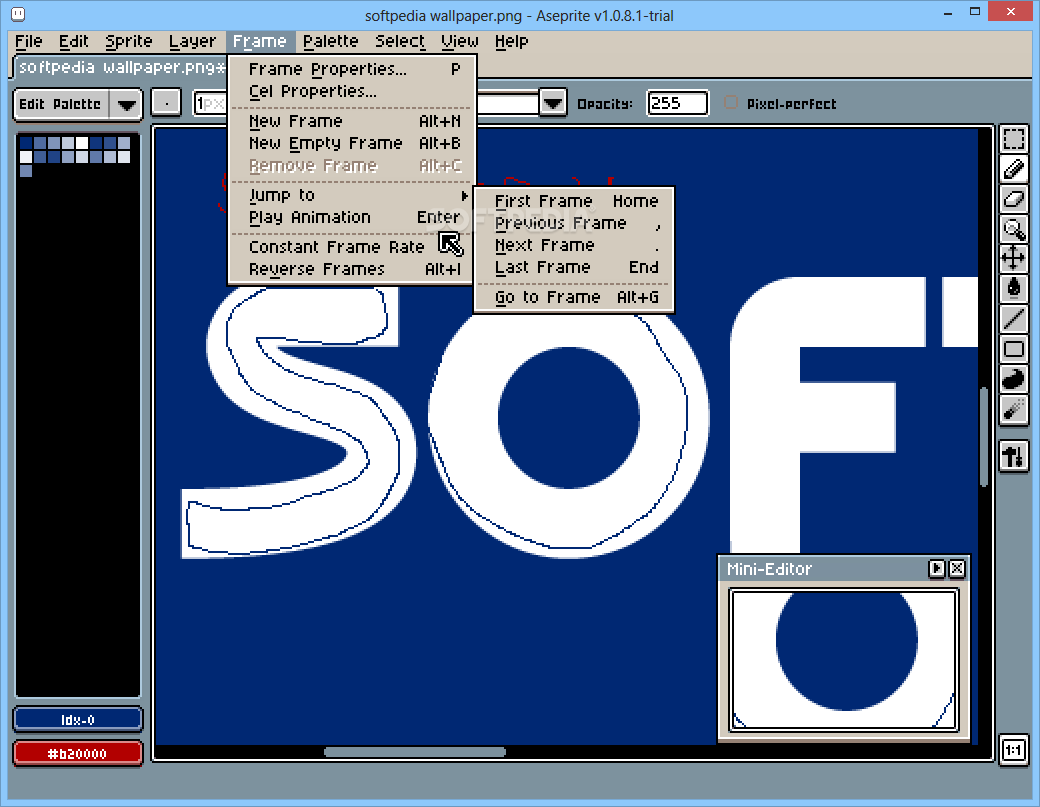Choose Frame Properties... menu item
The width and height of the screenshot is (1040, 807).
352,69
